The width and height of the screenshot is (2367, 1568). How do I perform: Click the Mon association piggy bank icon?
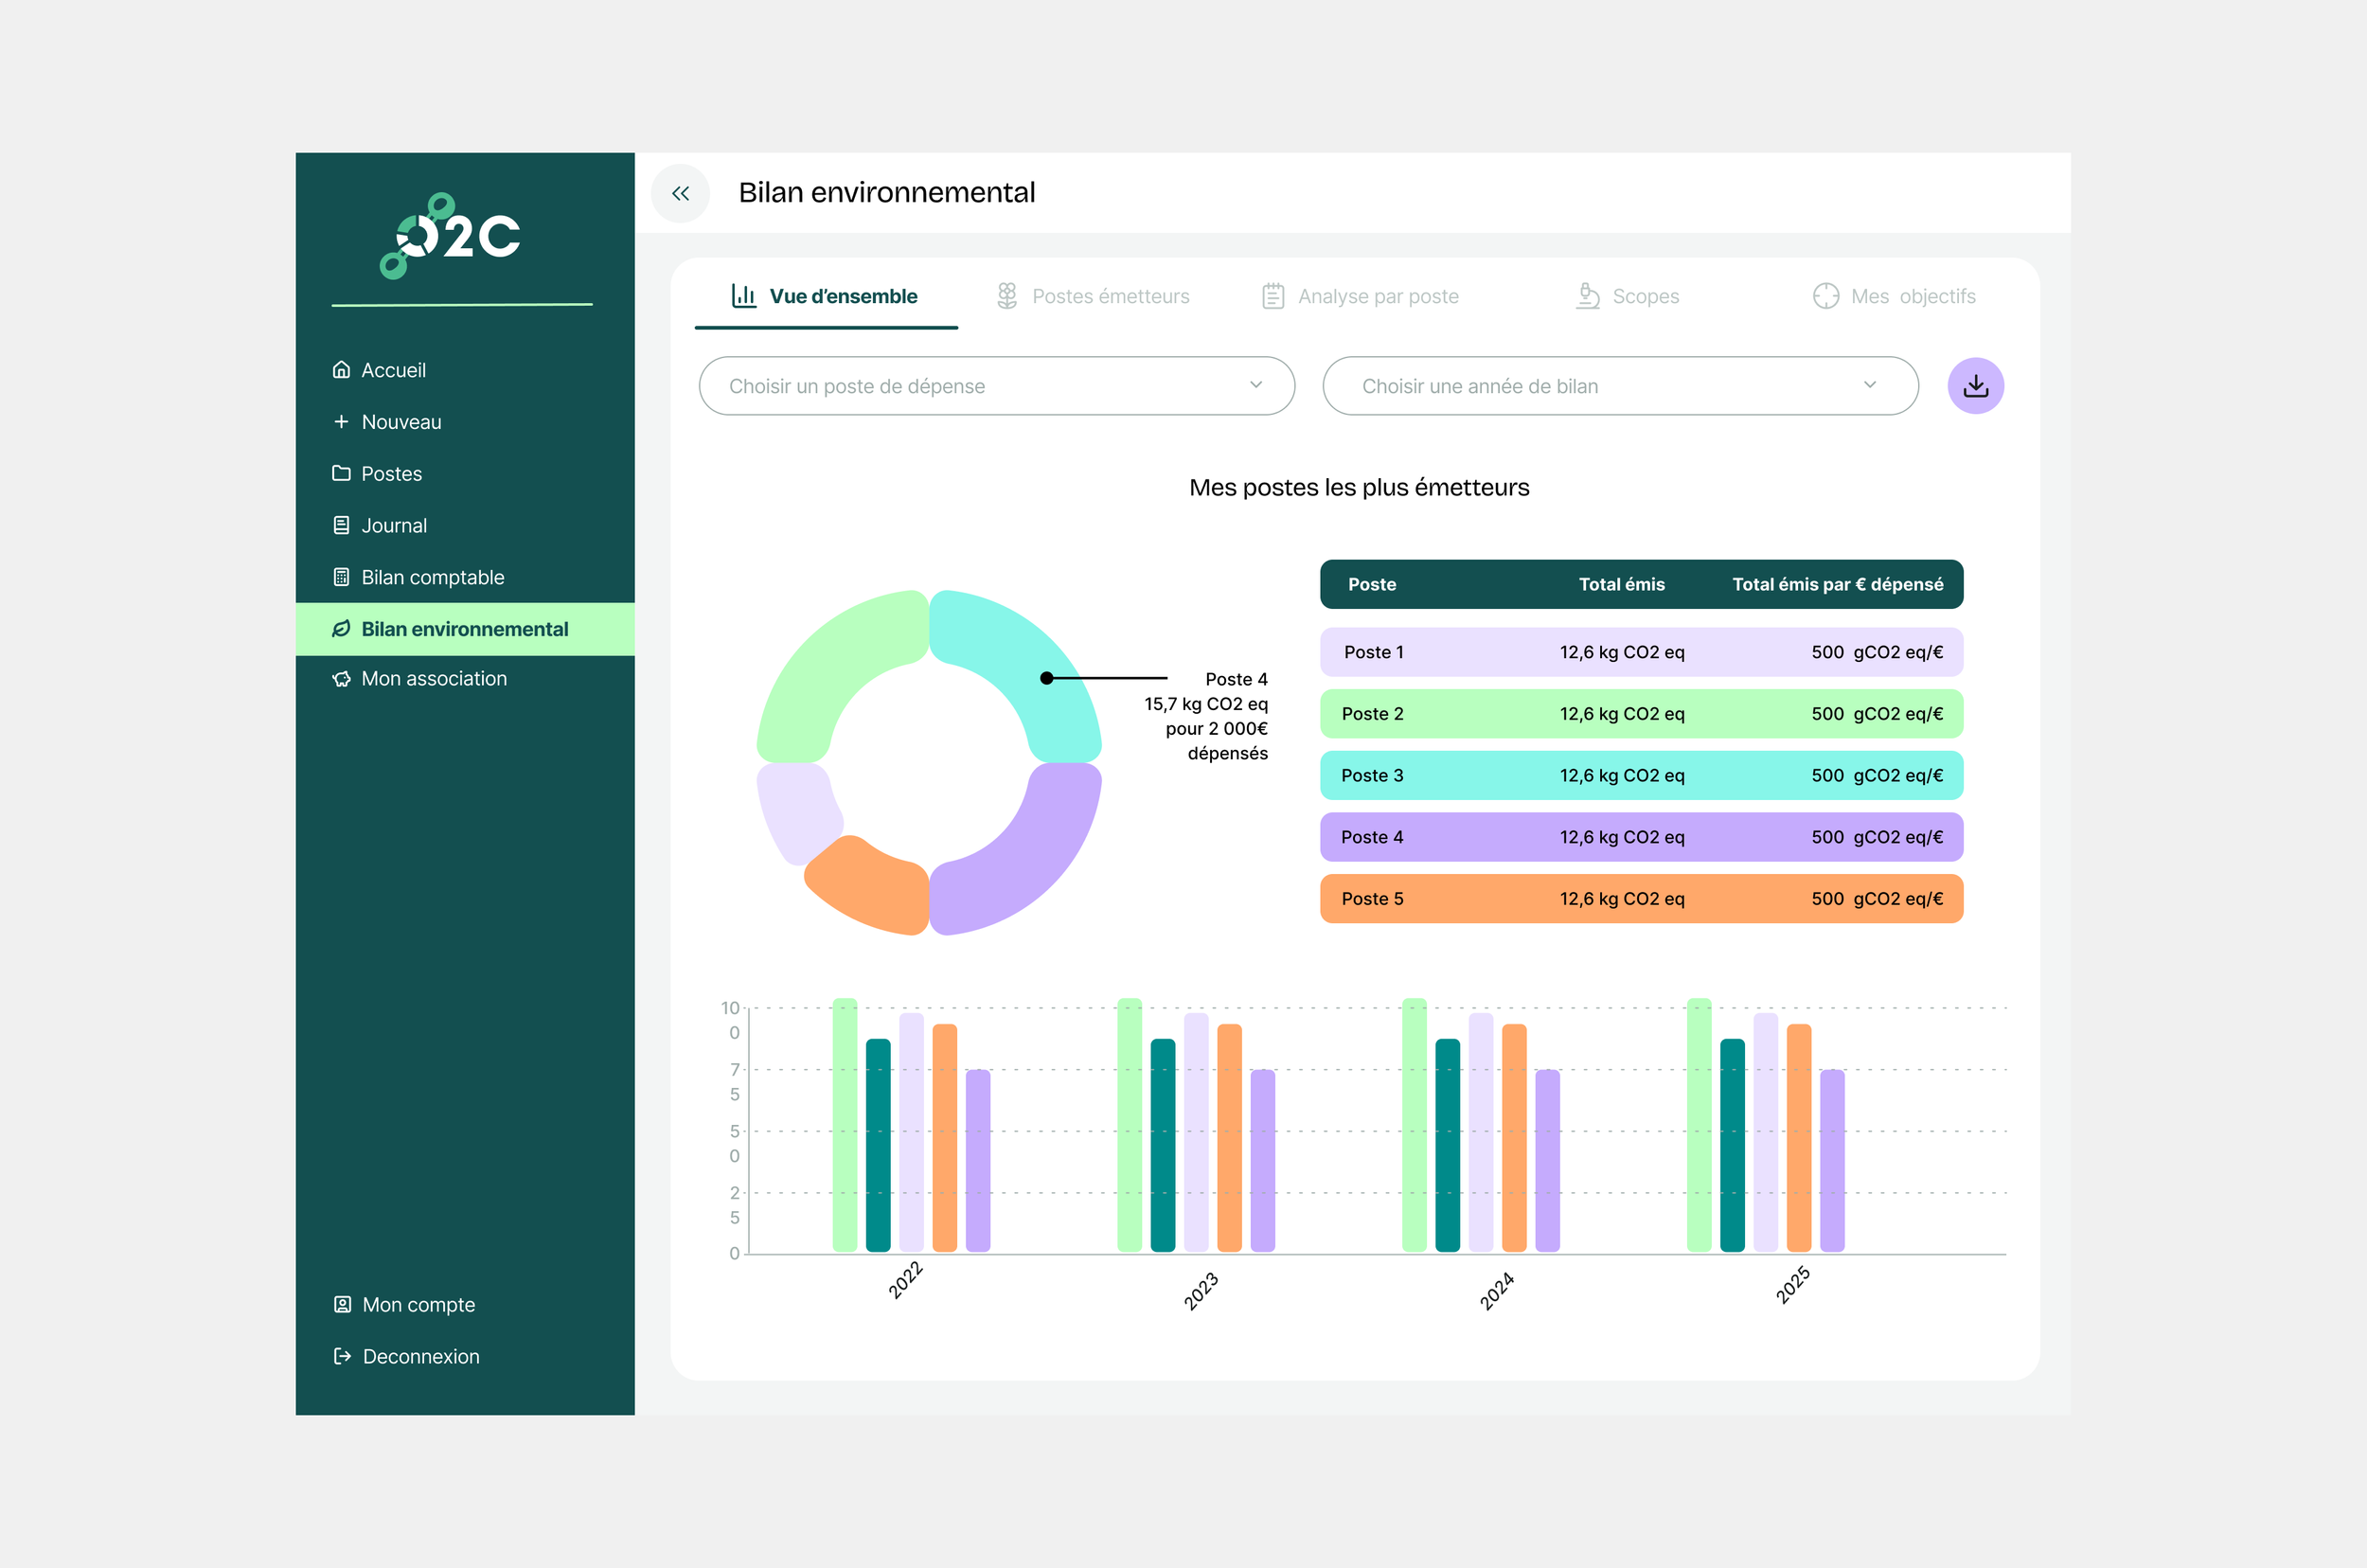(x=341, y=679)
